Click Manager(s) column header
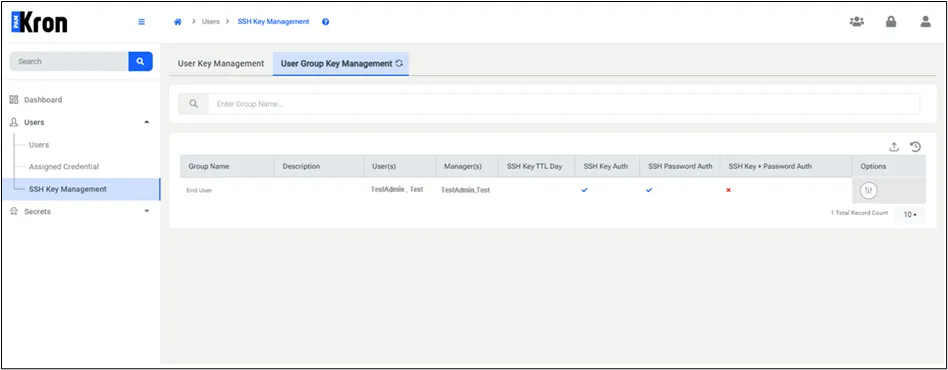The width and height of the screenshot is (948, 370). pyautogui.click(x=467, y=166)
